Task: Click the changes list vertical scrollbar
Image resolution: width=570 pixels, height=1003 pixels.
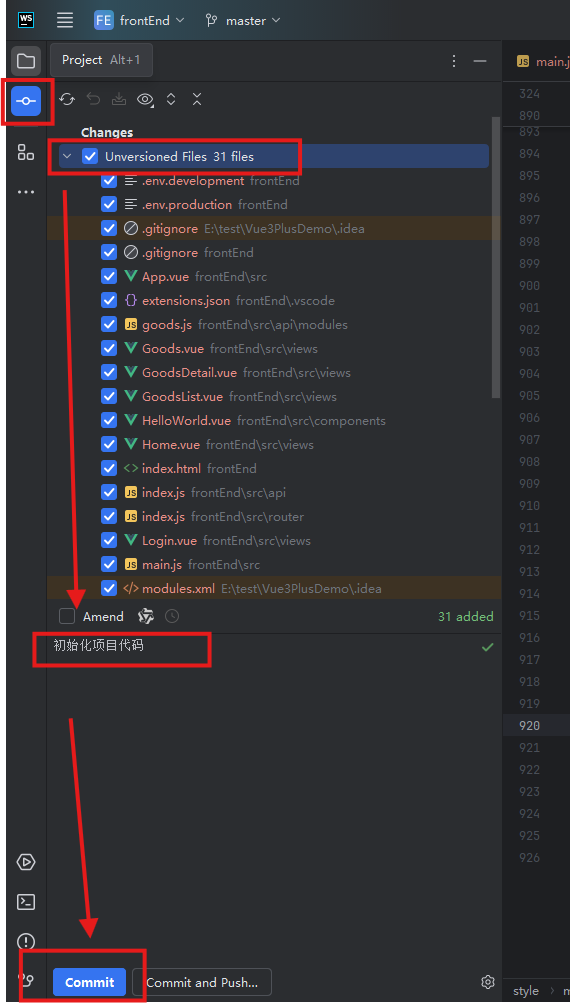Action: coord(495,256)
